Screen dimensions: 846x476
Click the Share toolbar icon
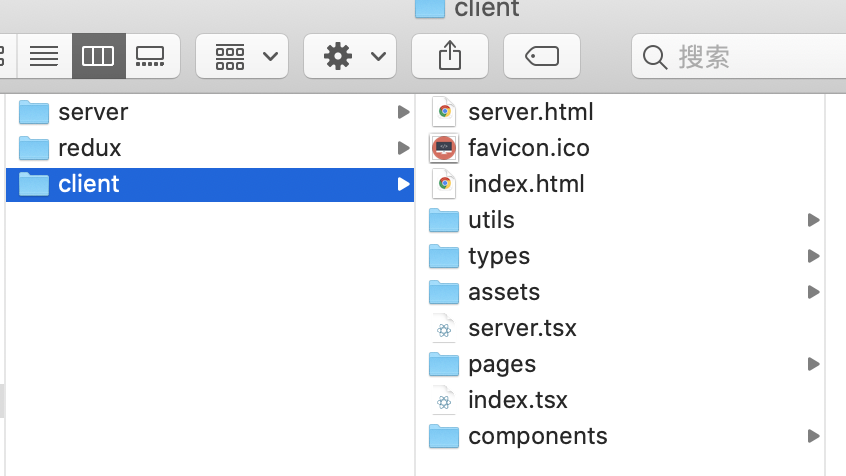(x=450, y=56)
